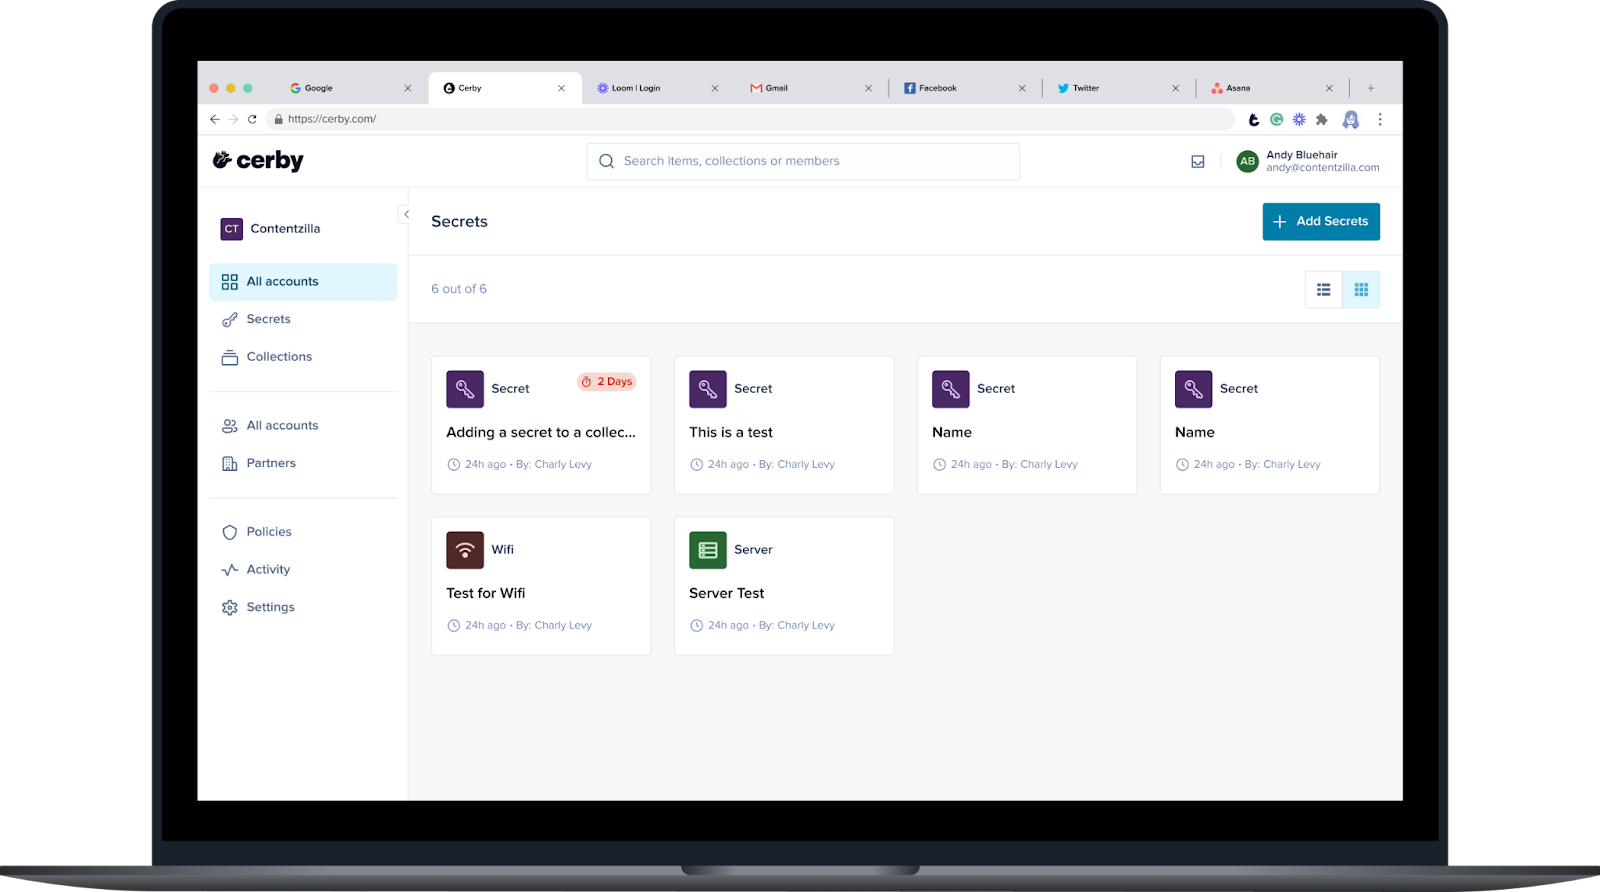Click the Contentzilla workspace selector

pos(271,229)
